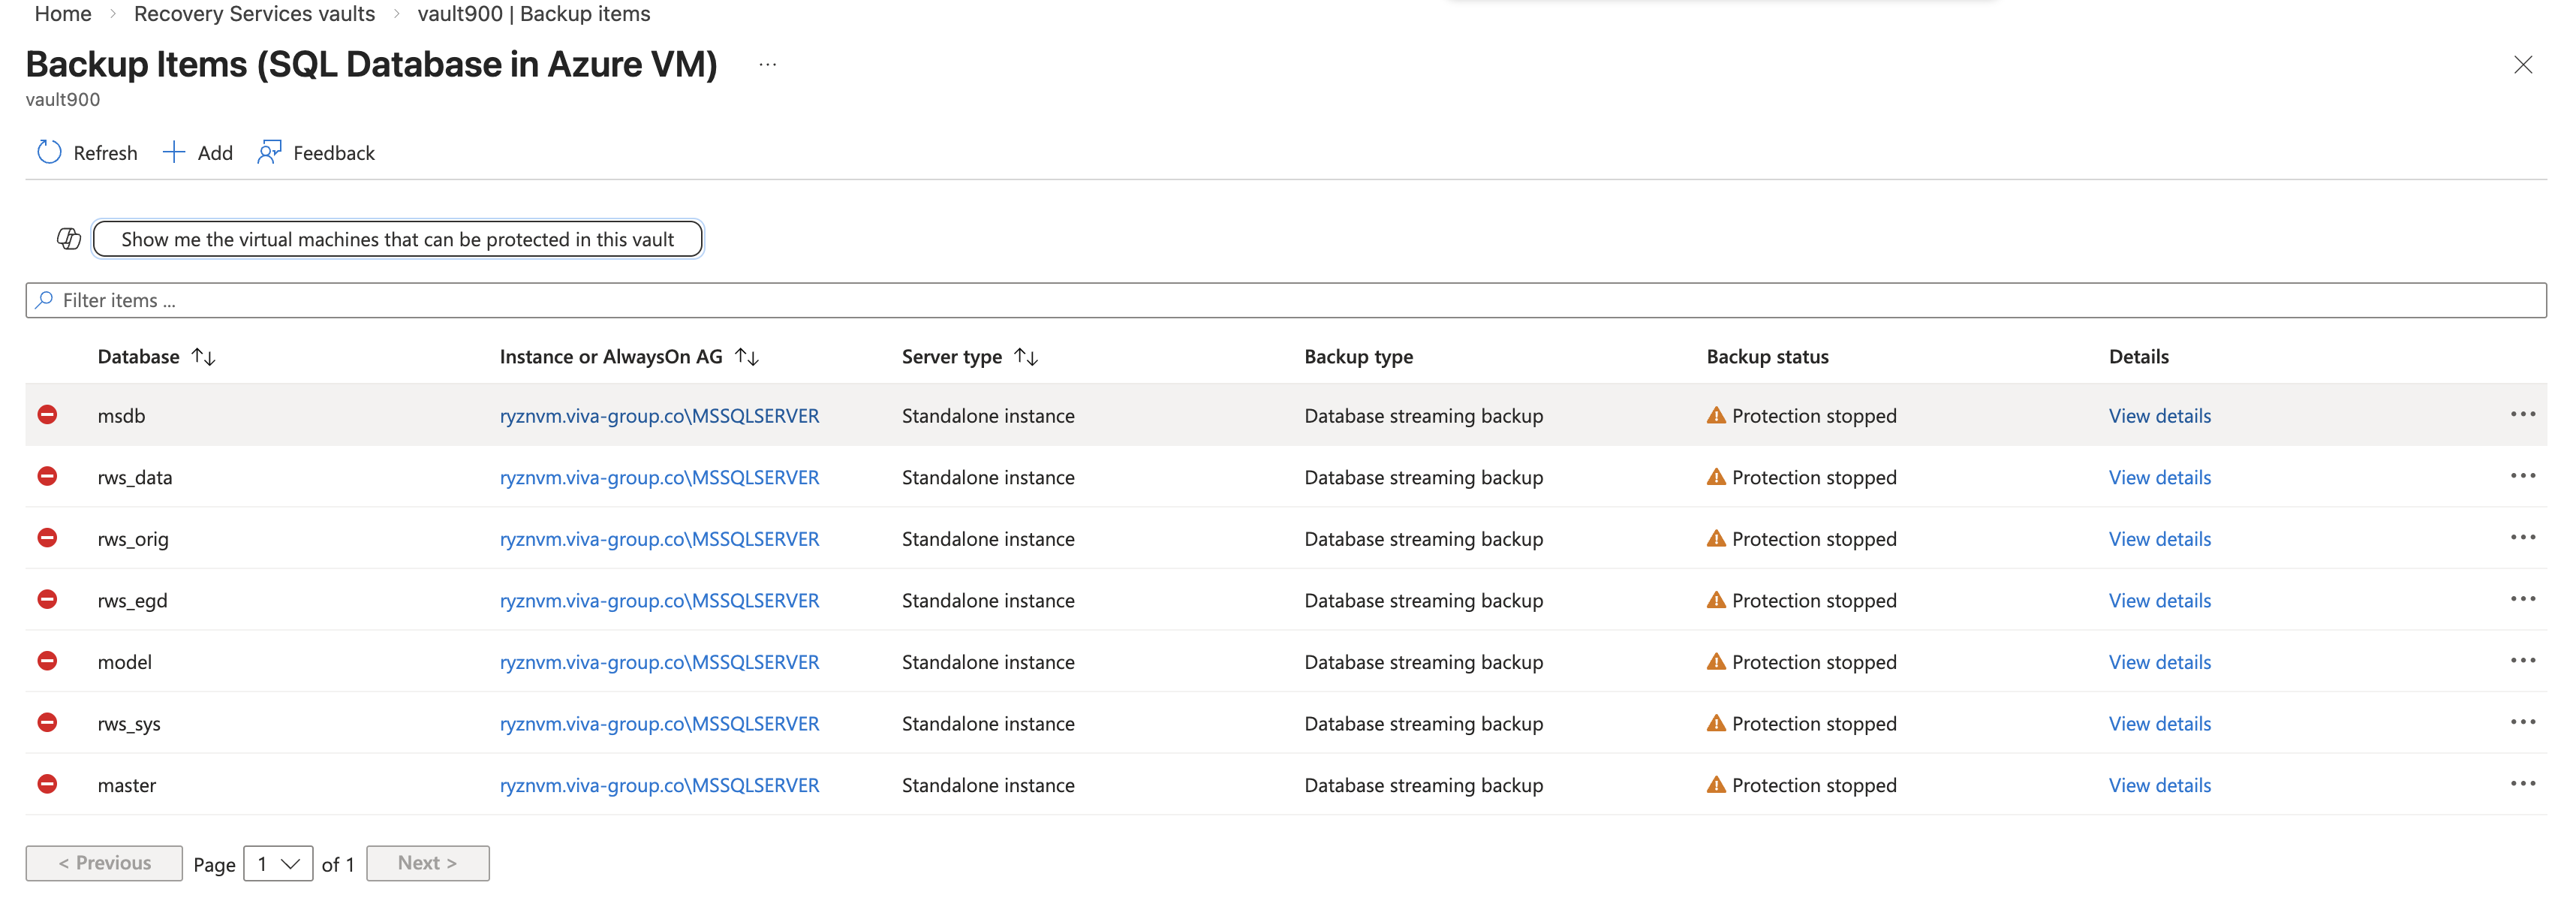Screen dimensions: 2576x919
Task: Go to the Home breadcrumb
Action: (x=63, y=14)
